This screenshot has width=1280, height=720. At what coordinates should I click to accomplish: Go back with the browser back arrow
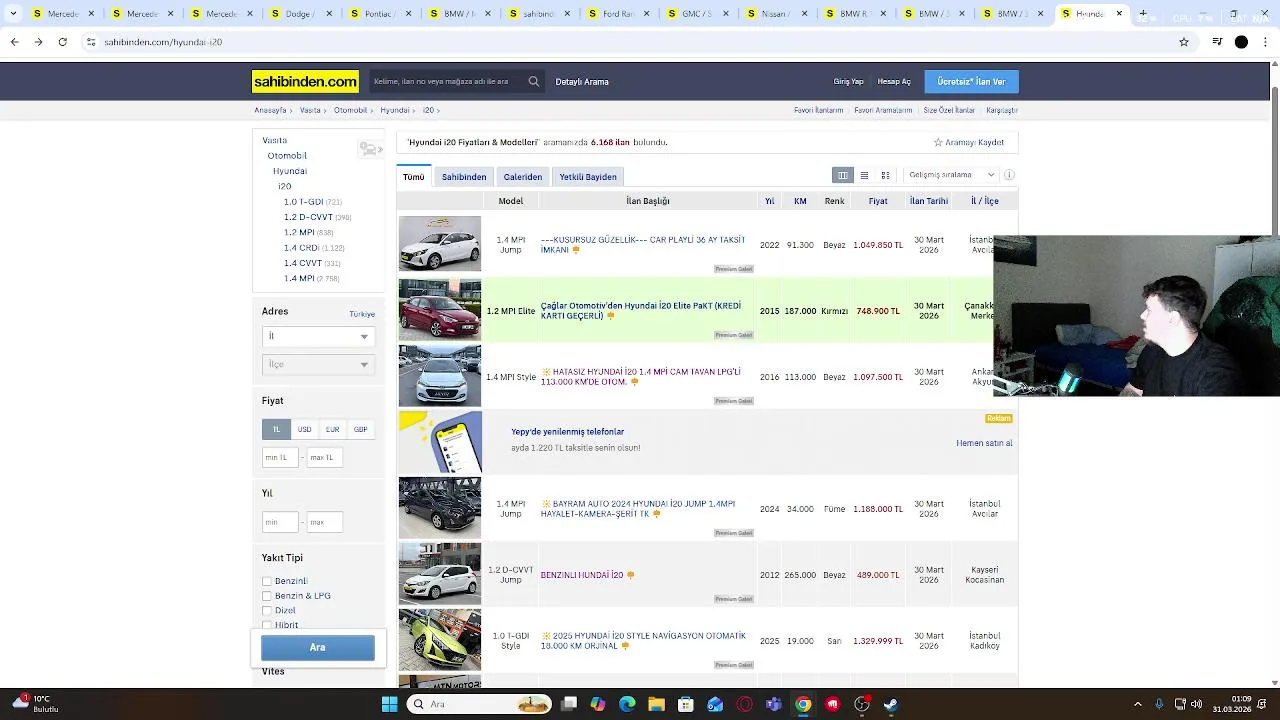(x=14, y=42)
